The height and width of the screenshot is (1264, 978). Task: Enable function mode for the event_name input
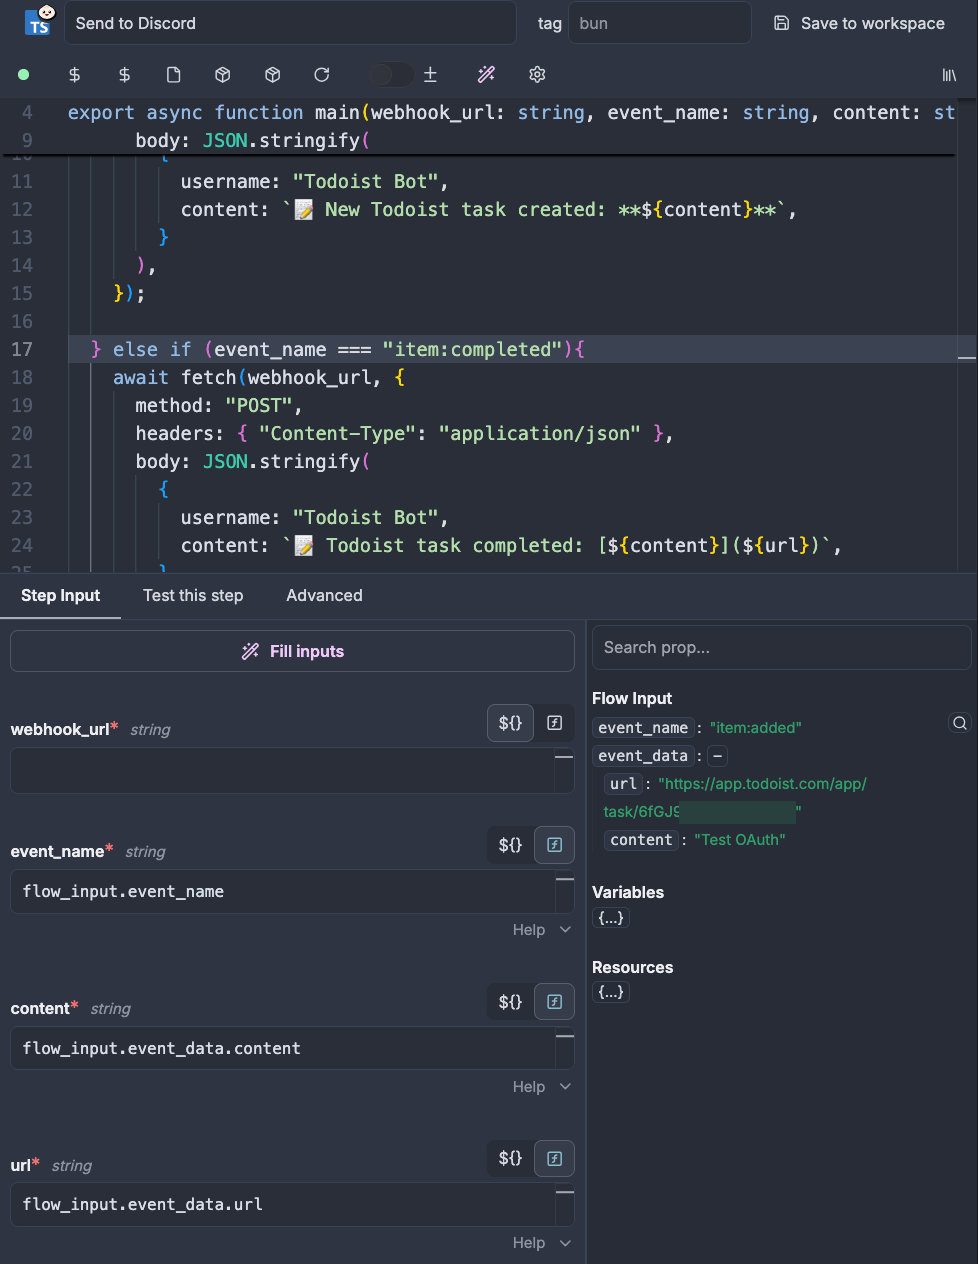[x=554, y=844]
